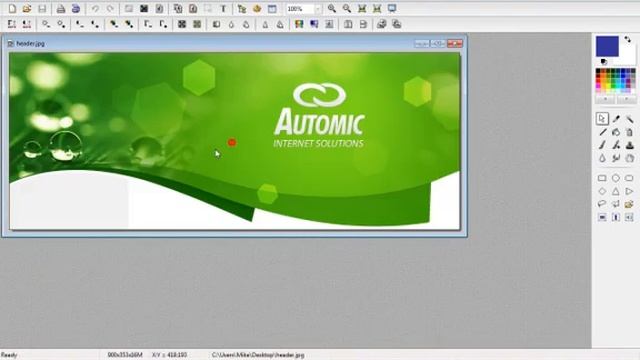Screen dimensions: 640x360
Task: Open the Text tool (T icon)
Action: coord(223,9)
